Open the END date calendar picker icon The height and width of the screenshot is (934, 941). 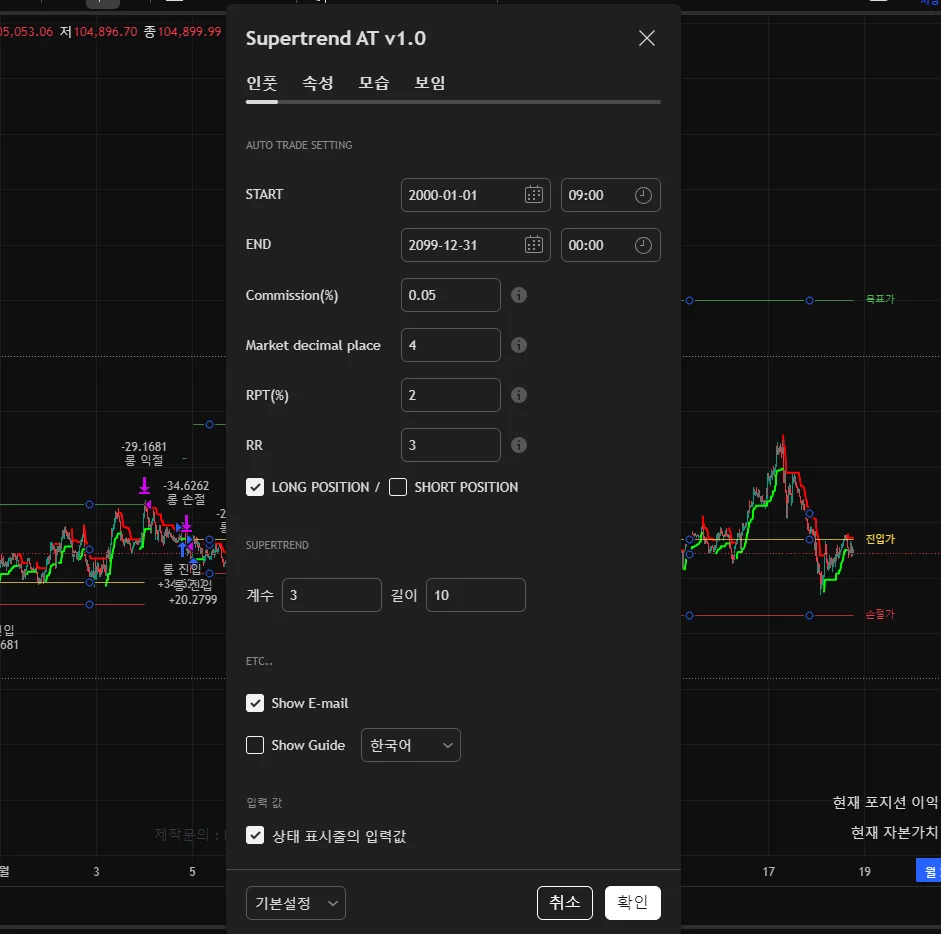tap(534, 245)
